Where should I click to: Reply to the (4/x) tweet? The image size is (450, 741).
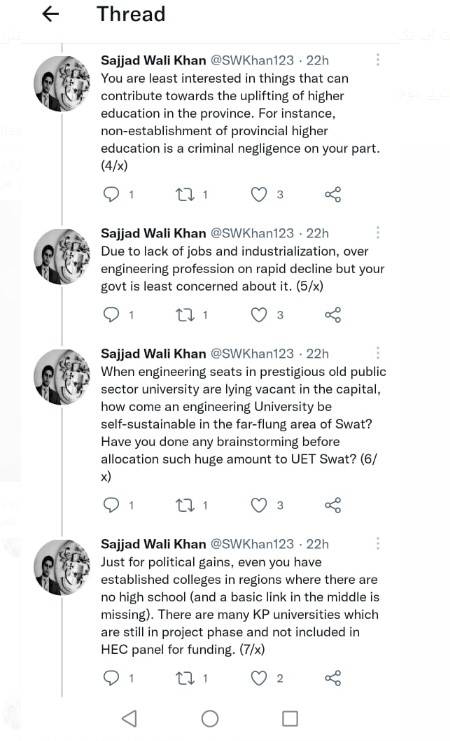click(111, 194)
